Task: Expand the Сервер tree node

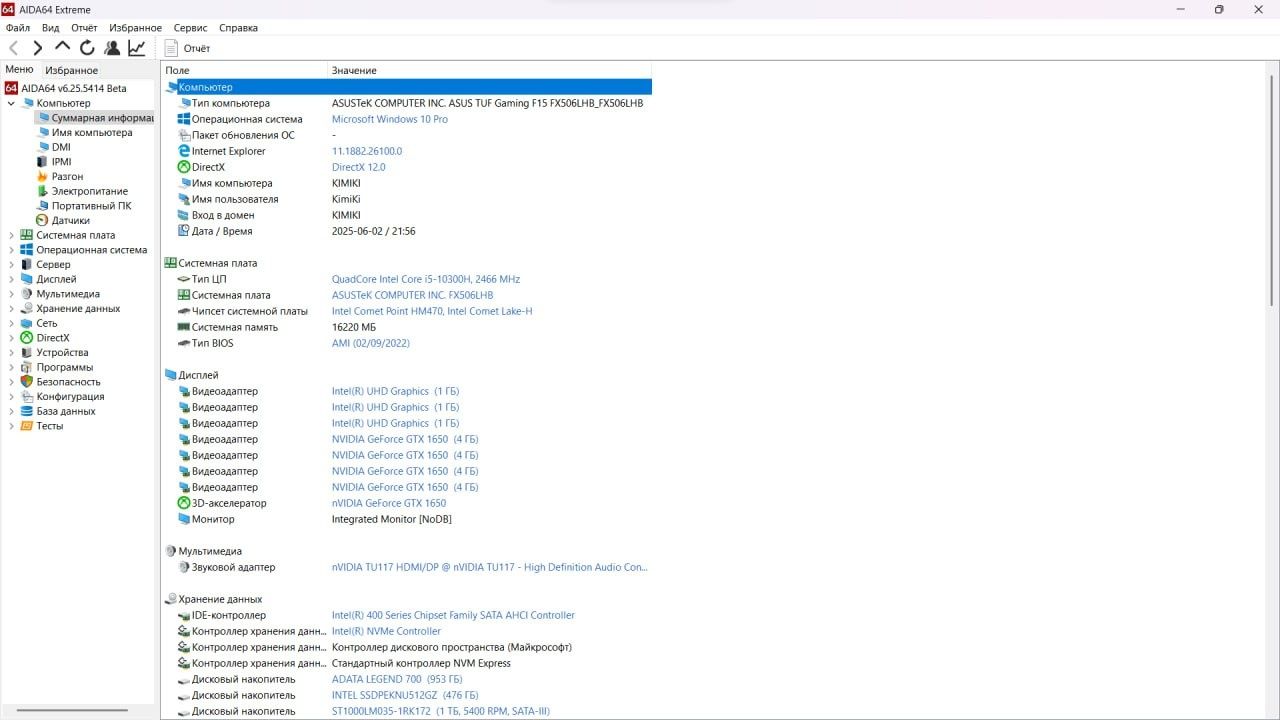Action: tap(12, 265)
